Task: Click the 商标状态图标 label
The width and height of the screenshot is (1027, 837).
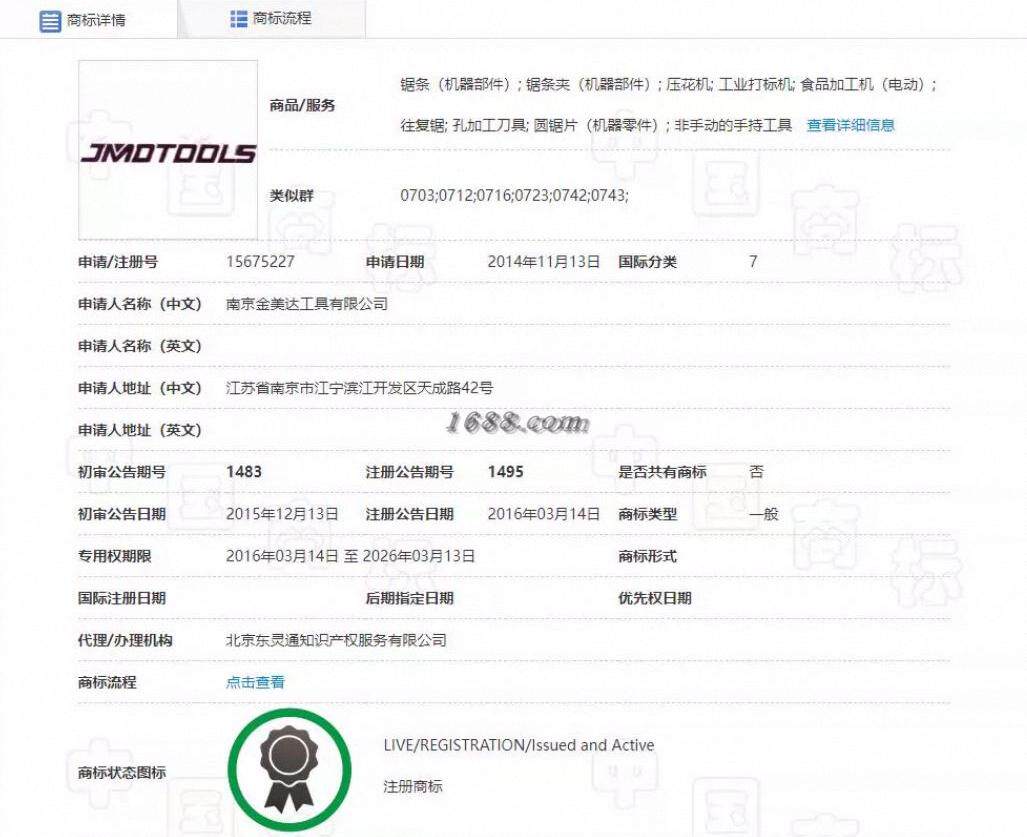Action: (122, 773)
